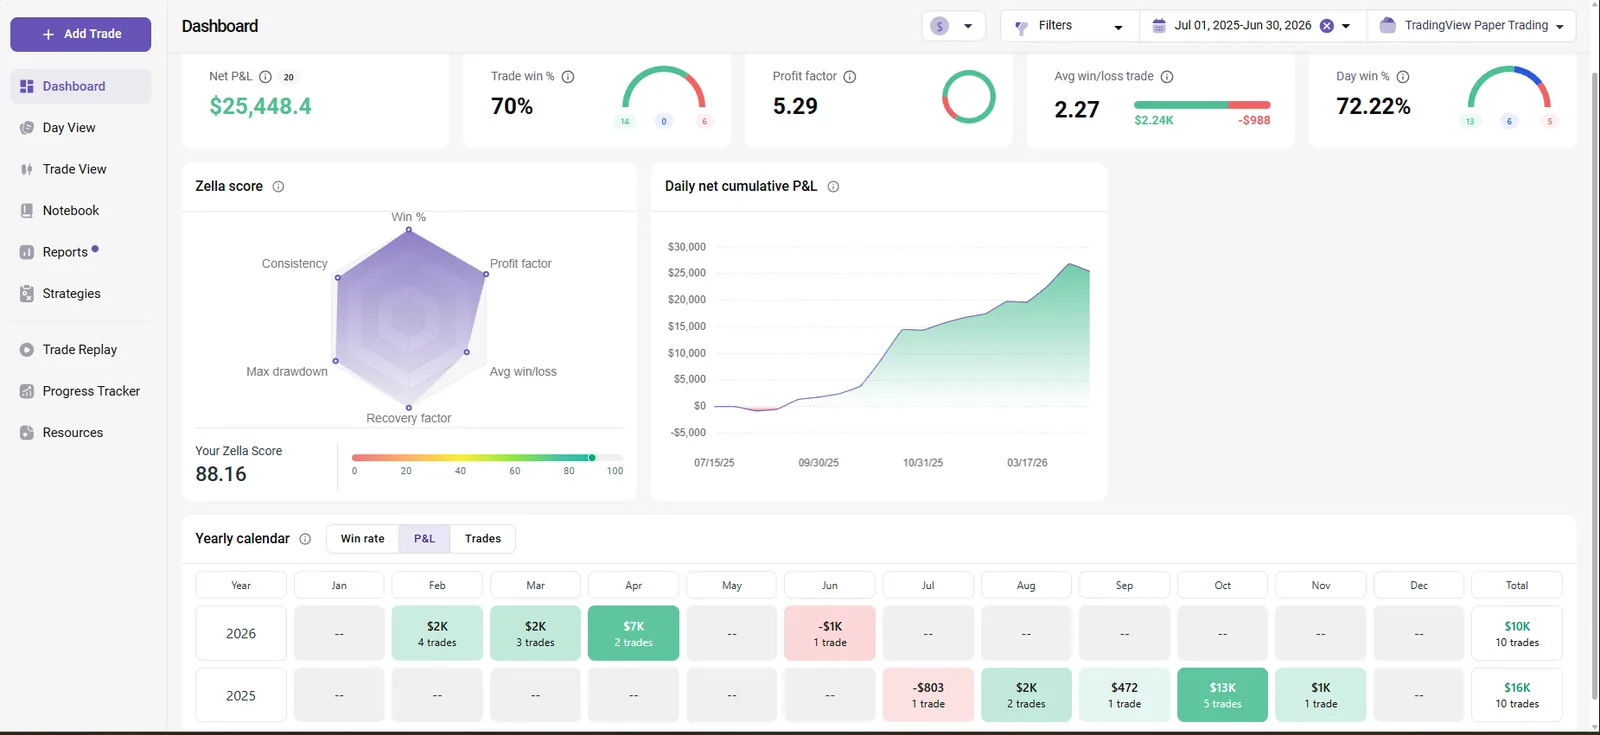Open the Dashboard sidebar item

click(x=81, y=86)
